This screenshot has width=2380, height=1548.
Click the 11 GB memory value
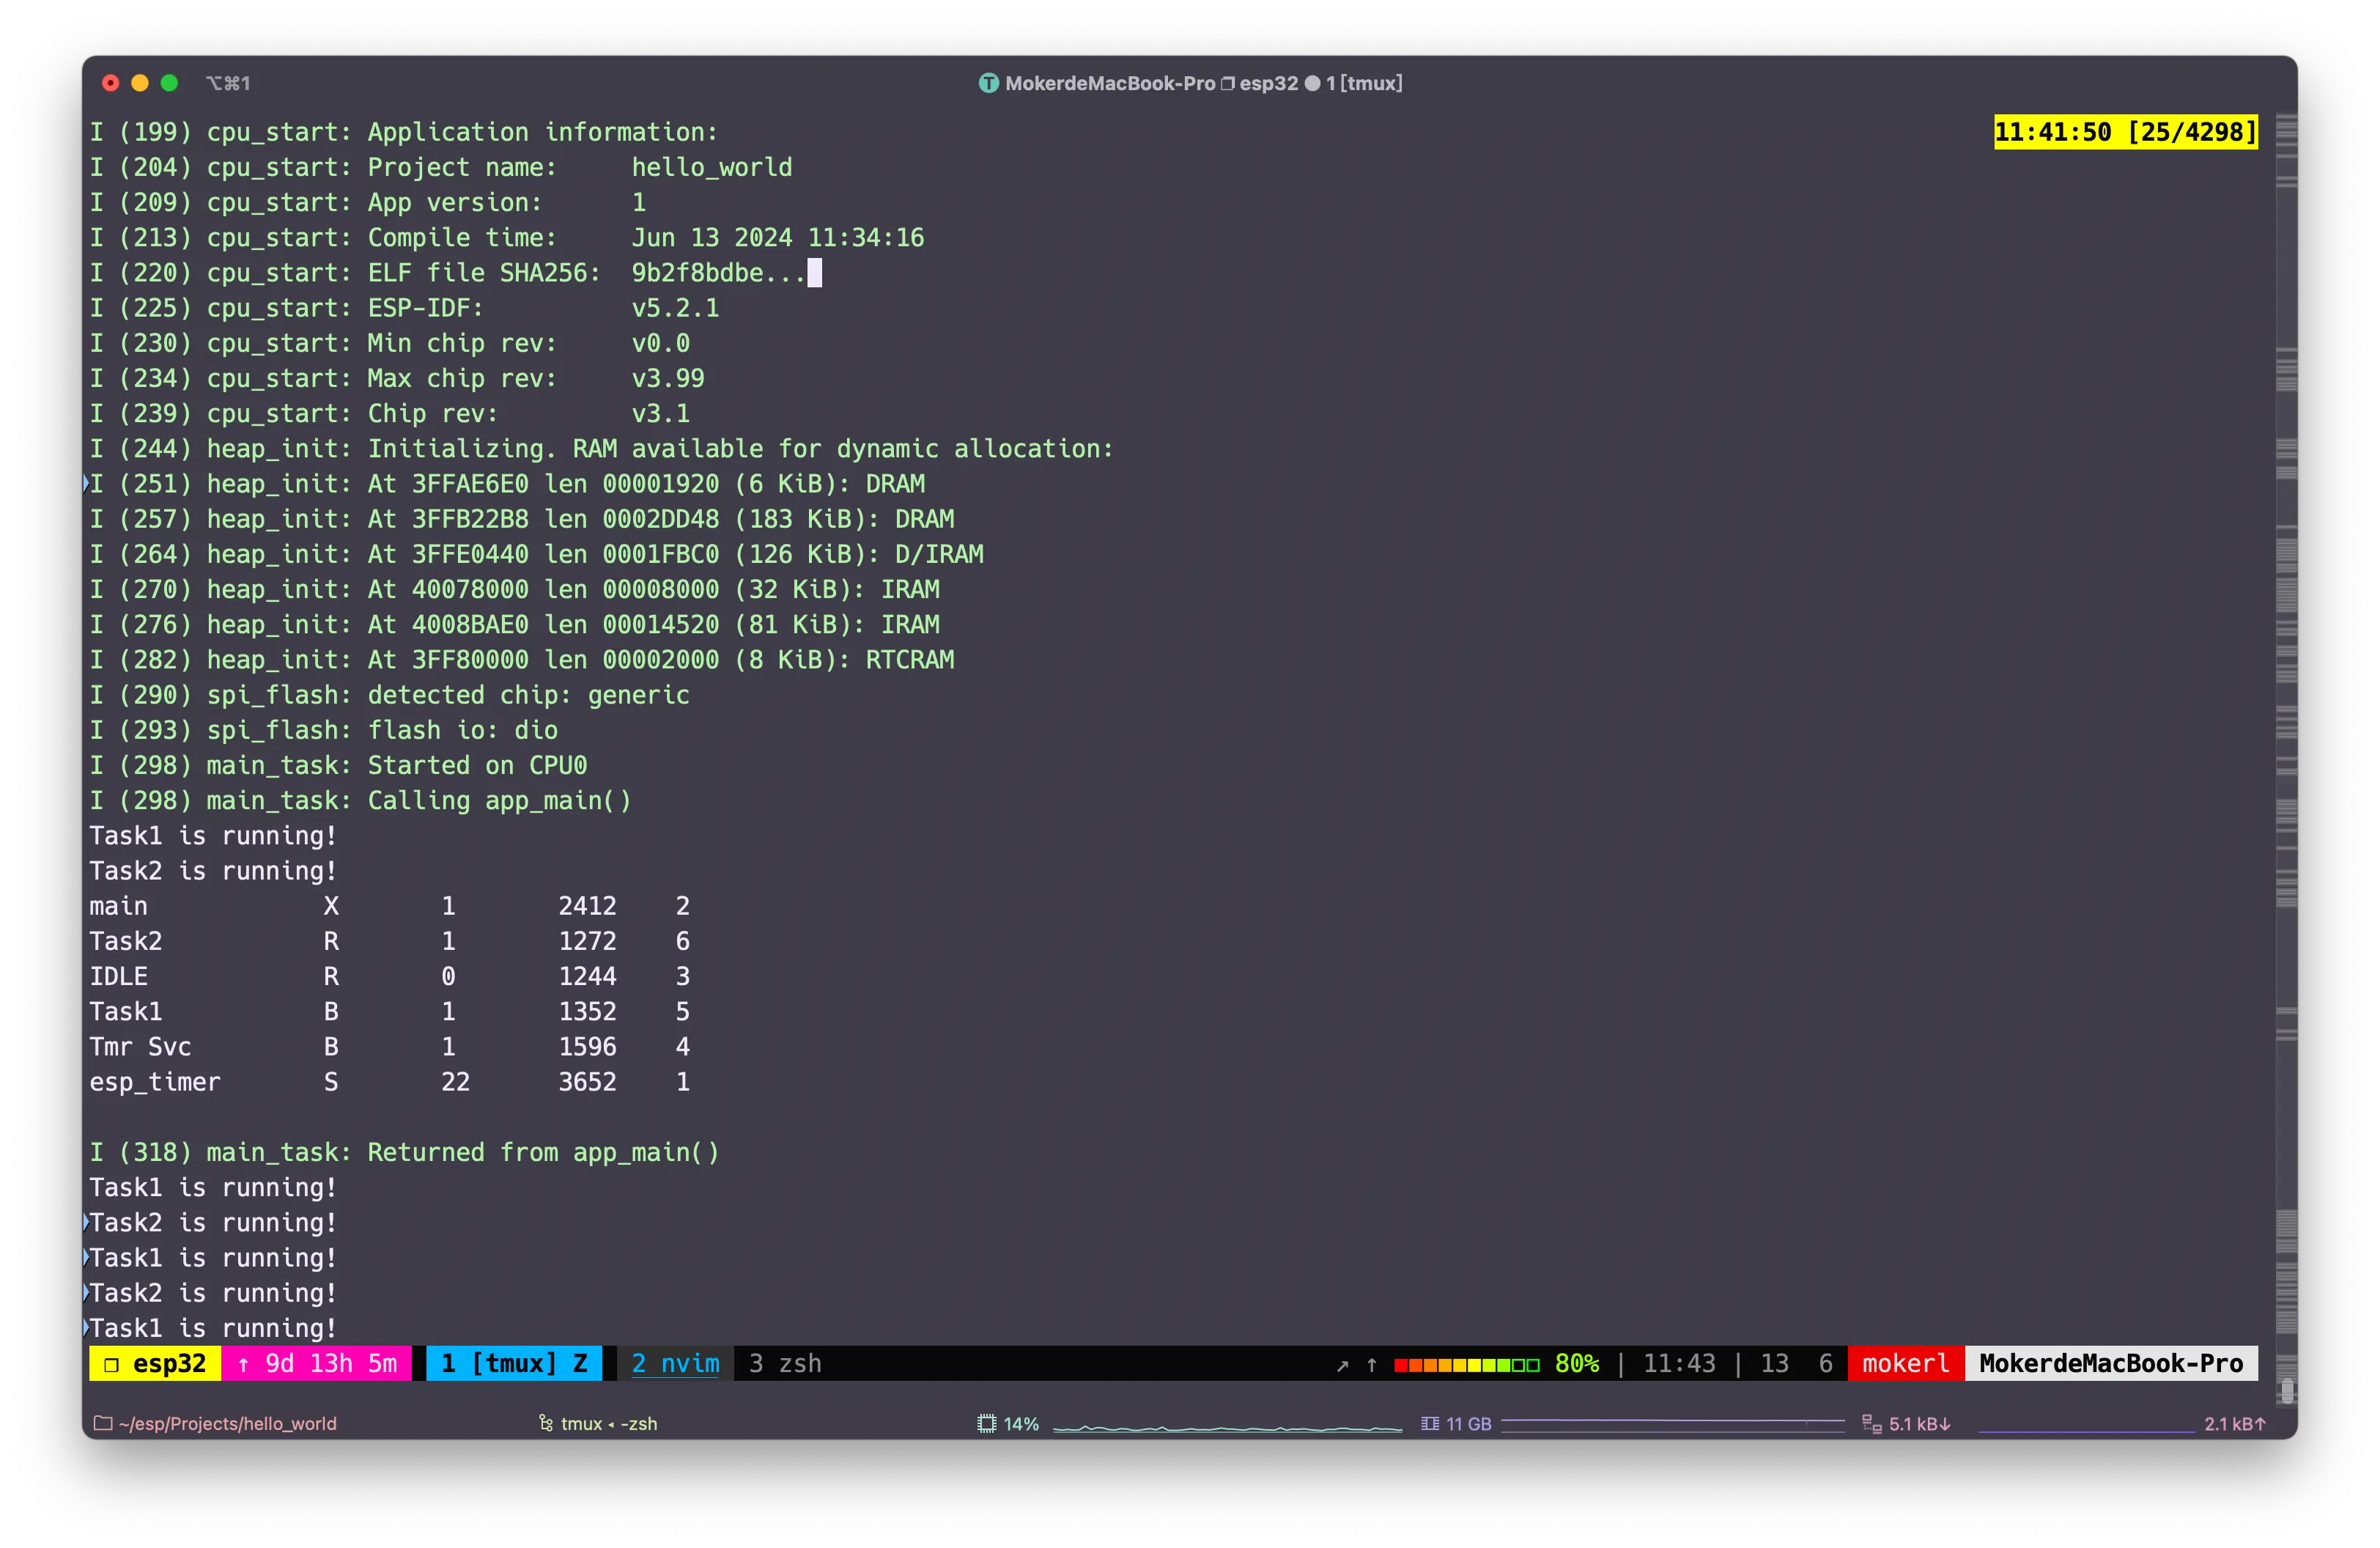tap(1468, 1423)
